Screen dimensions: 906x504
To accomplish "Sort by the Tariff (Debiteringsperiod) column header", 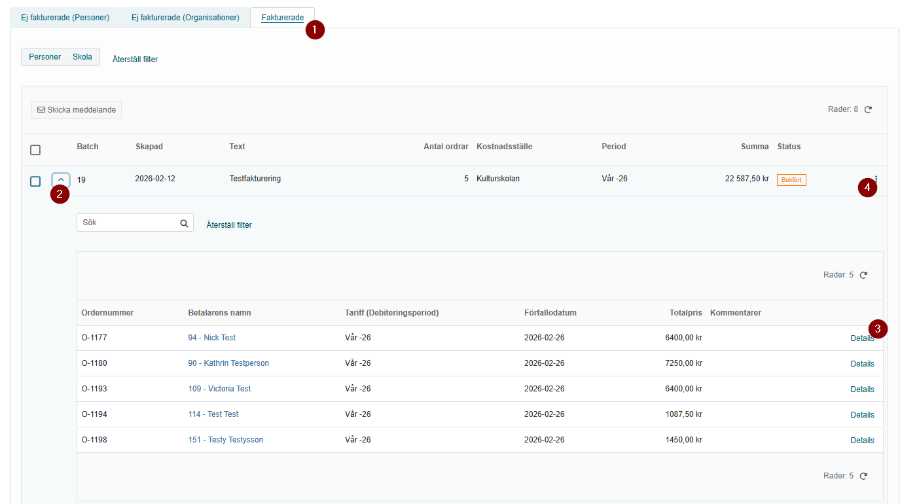I will pos(392,313).
